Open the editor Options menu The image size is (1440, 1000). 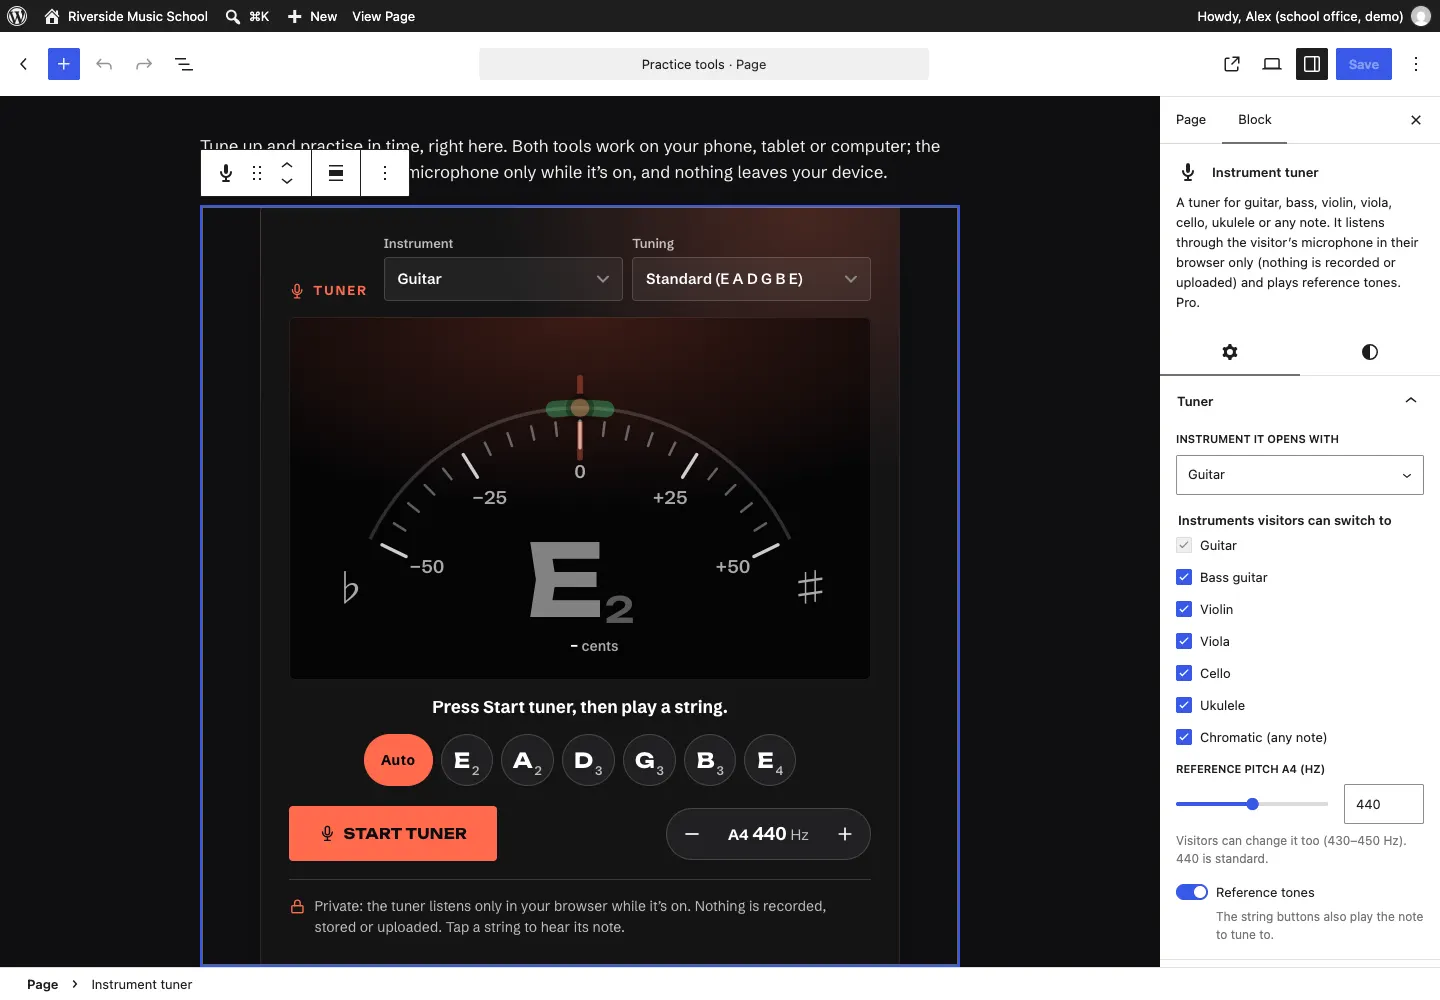pos(1416,64)
